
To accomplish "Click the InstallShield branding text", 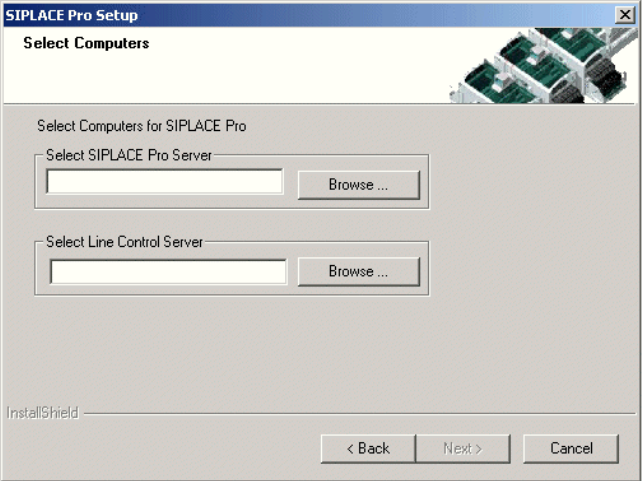I will coord(43,413).
